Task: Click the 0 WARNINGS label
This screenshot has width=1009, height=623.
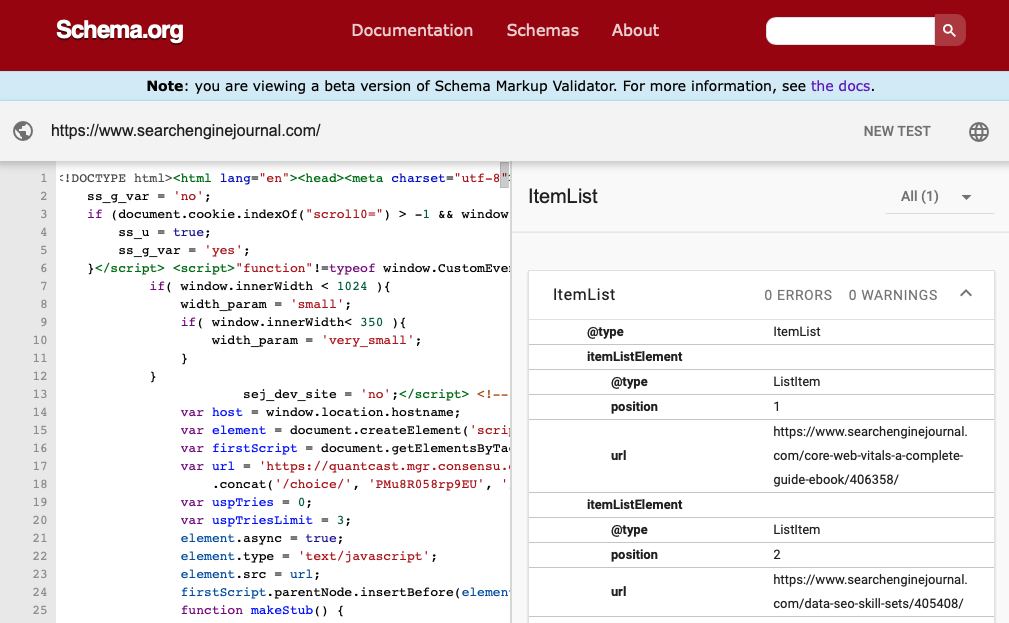Action: coord(893,295)
